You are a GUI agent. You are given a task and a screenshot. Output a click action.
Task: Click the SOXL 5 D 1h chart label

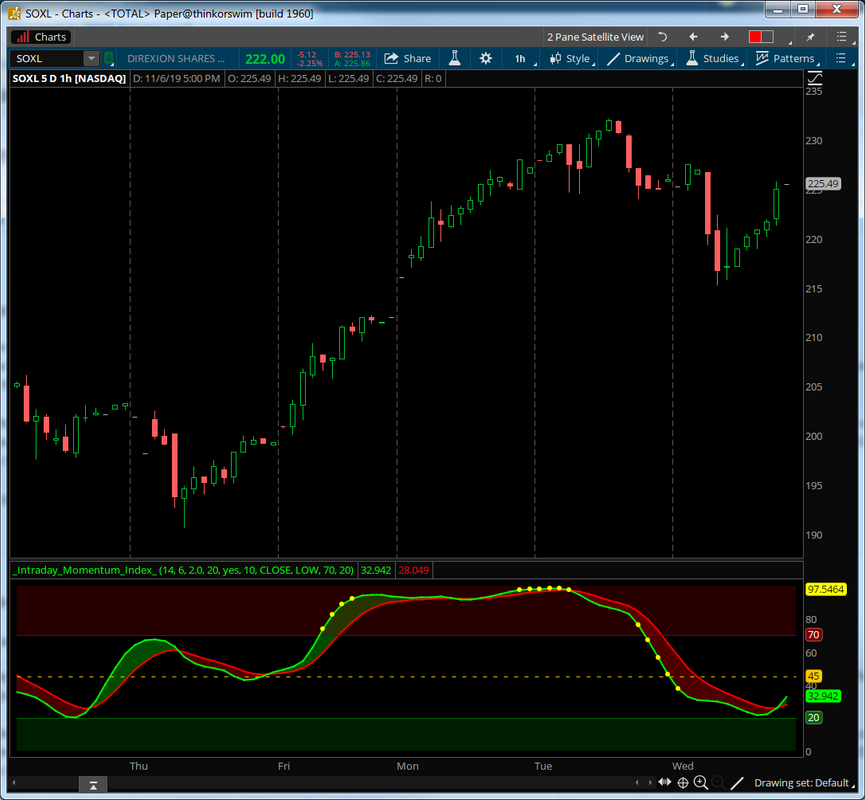69,78
